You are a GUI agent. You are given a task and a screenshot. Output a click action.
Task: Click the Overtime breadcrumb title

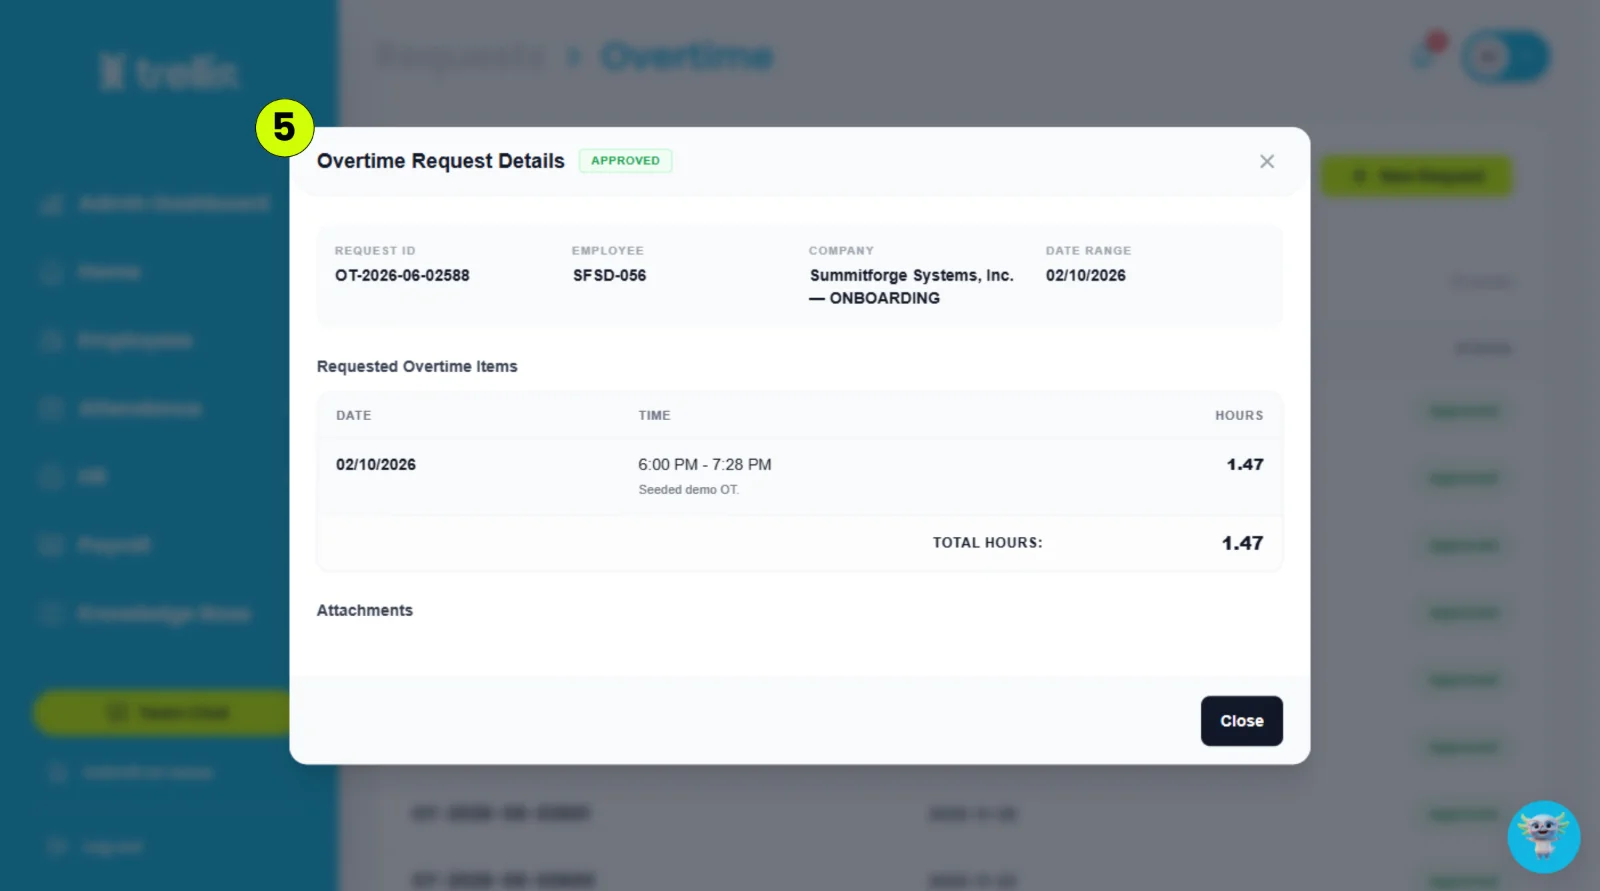(x=686, y=57)
